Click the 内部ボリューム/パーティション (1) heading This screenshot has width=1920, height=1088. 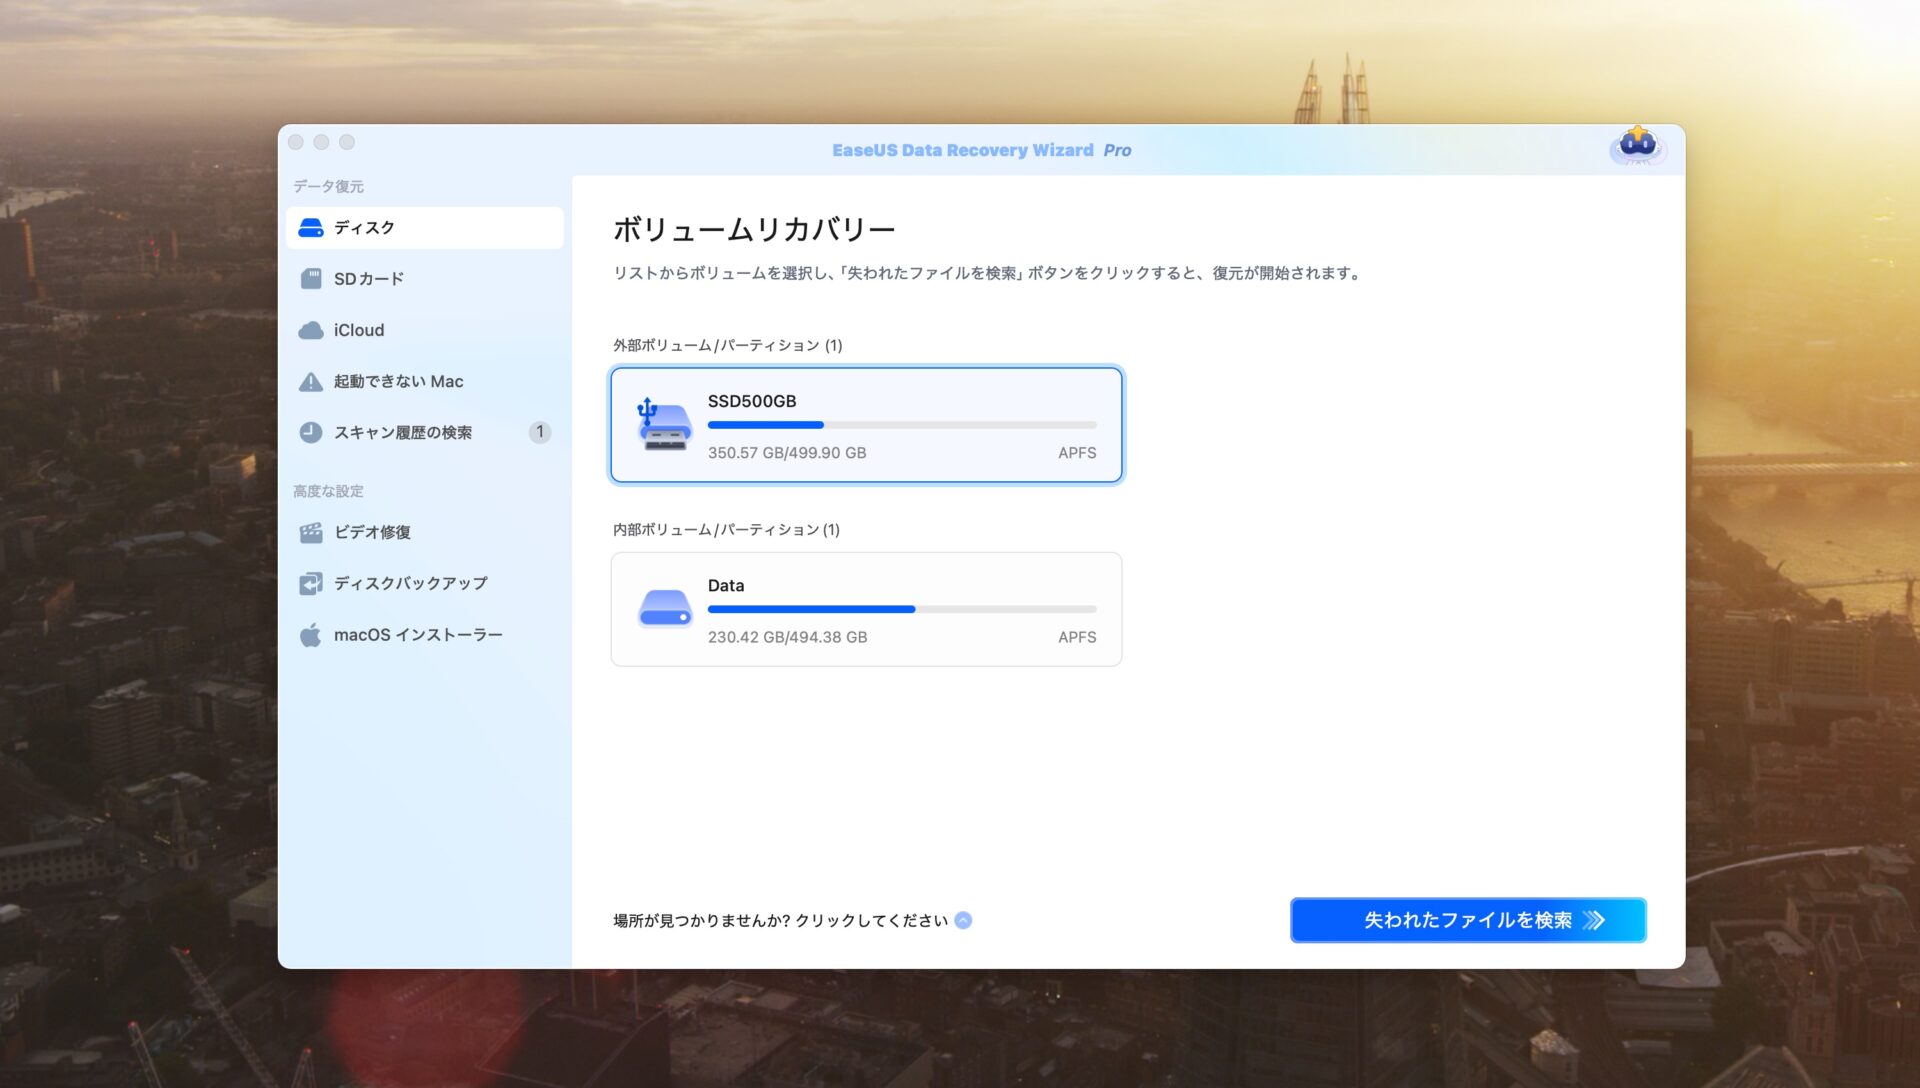727,530
